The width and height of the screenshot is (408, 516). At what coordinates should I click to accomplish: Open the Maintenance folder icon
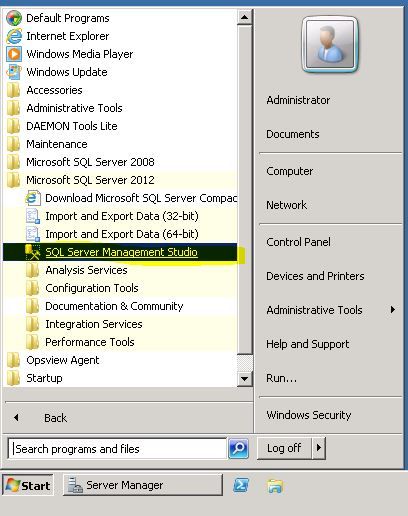point(13,144)
